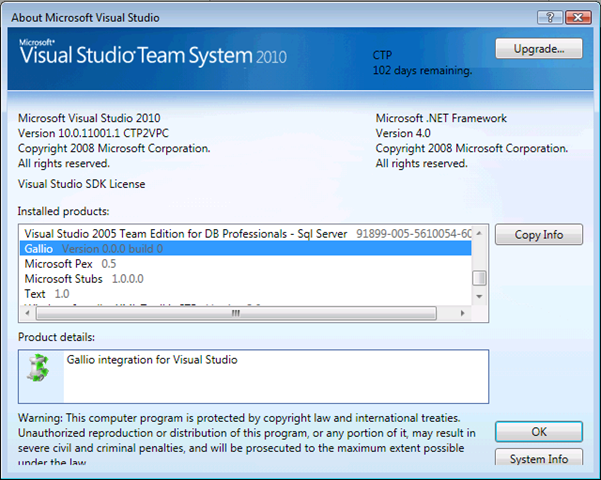Click the list's scroll up arrow
Screen dimensions: 601x480
[x=479, y=233]
